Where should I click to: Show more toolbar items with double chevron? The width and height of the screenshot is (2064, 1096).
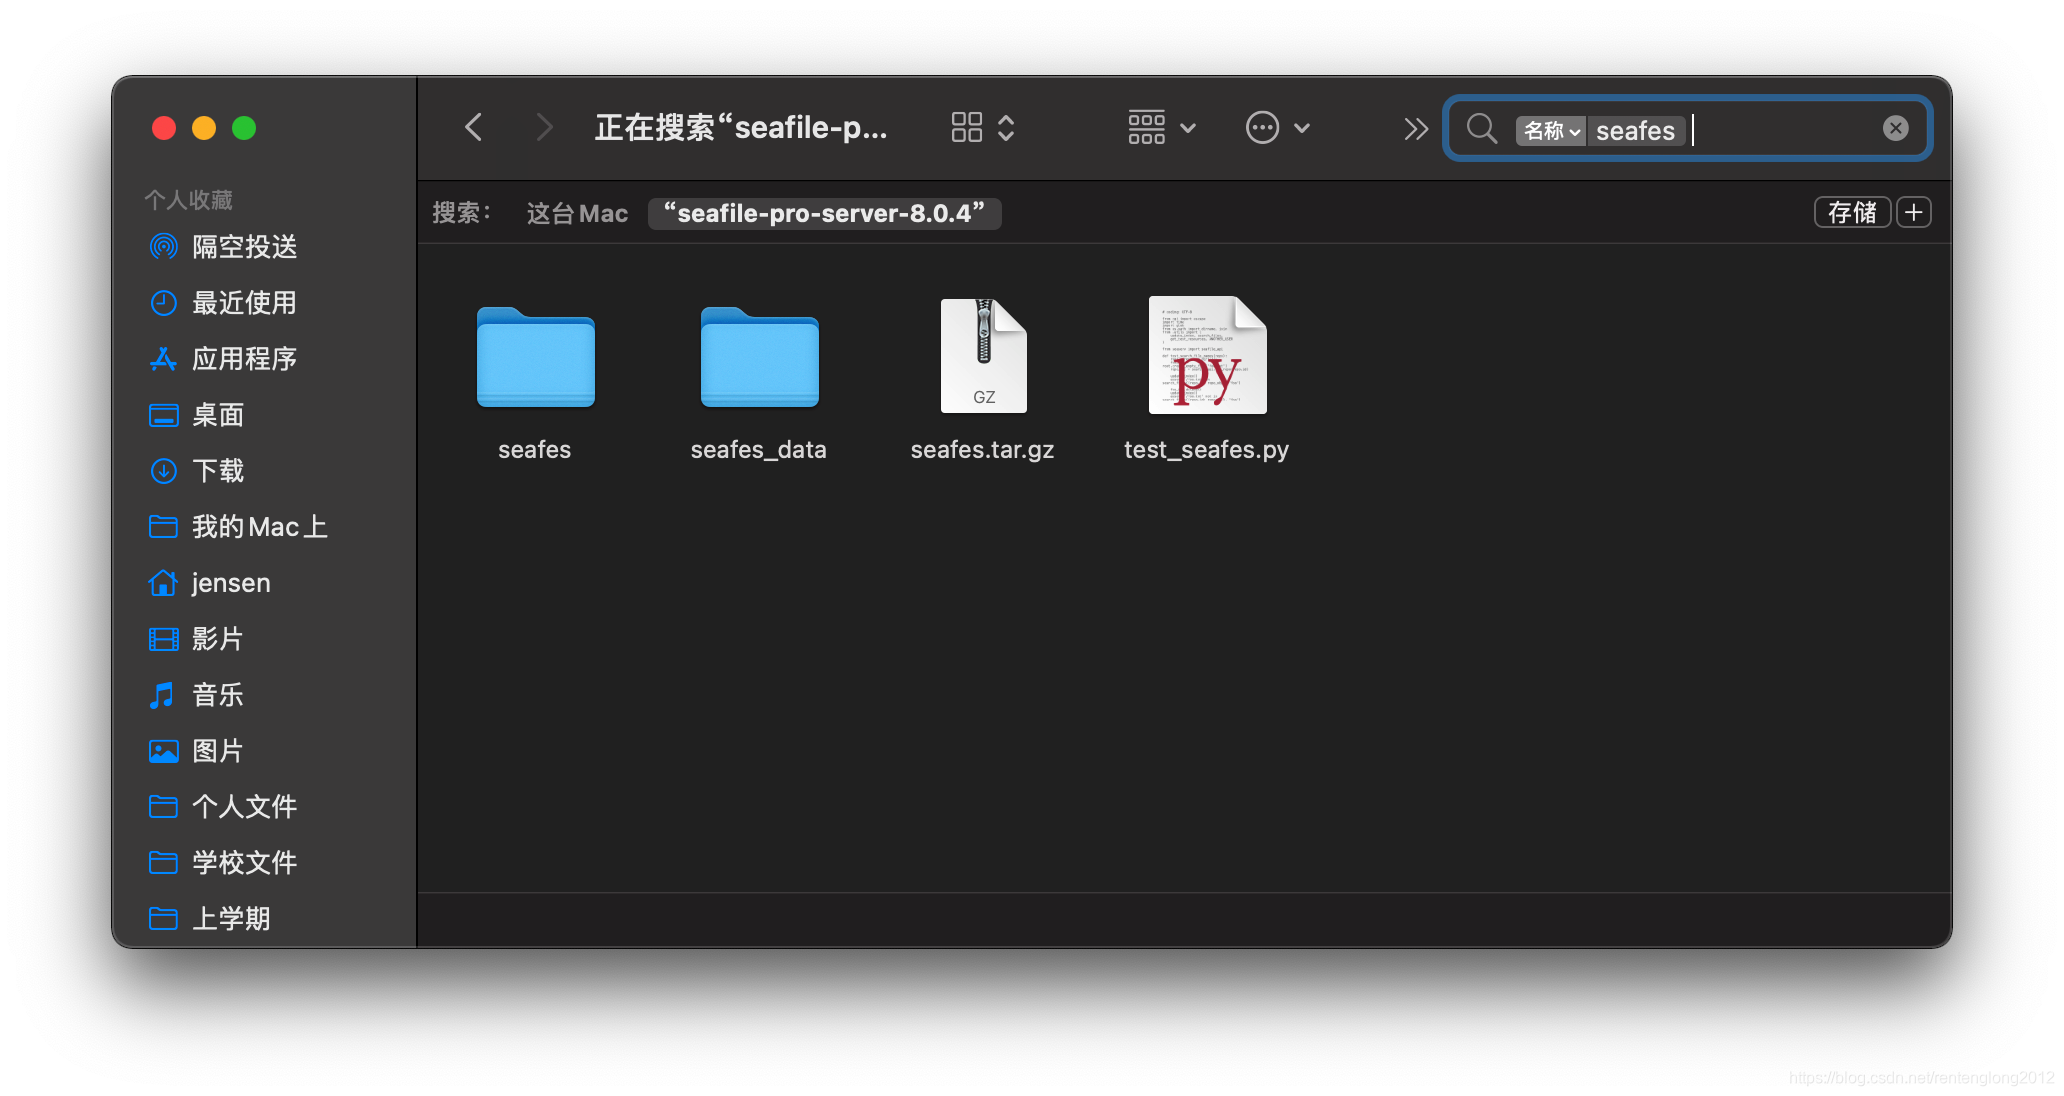[1415, 129]
